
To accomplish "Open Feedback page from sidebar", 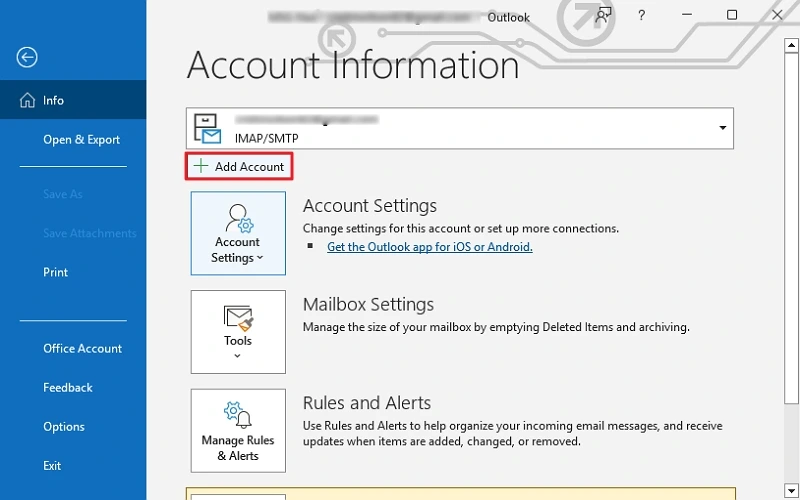I will coord(68,388).
